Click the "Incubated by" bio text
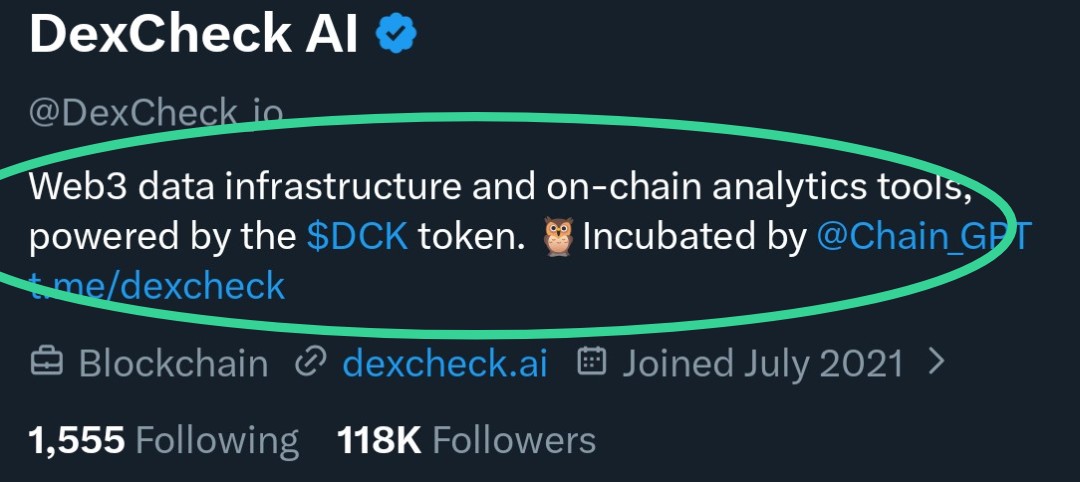 pos(694,239)
